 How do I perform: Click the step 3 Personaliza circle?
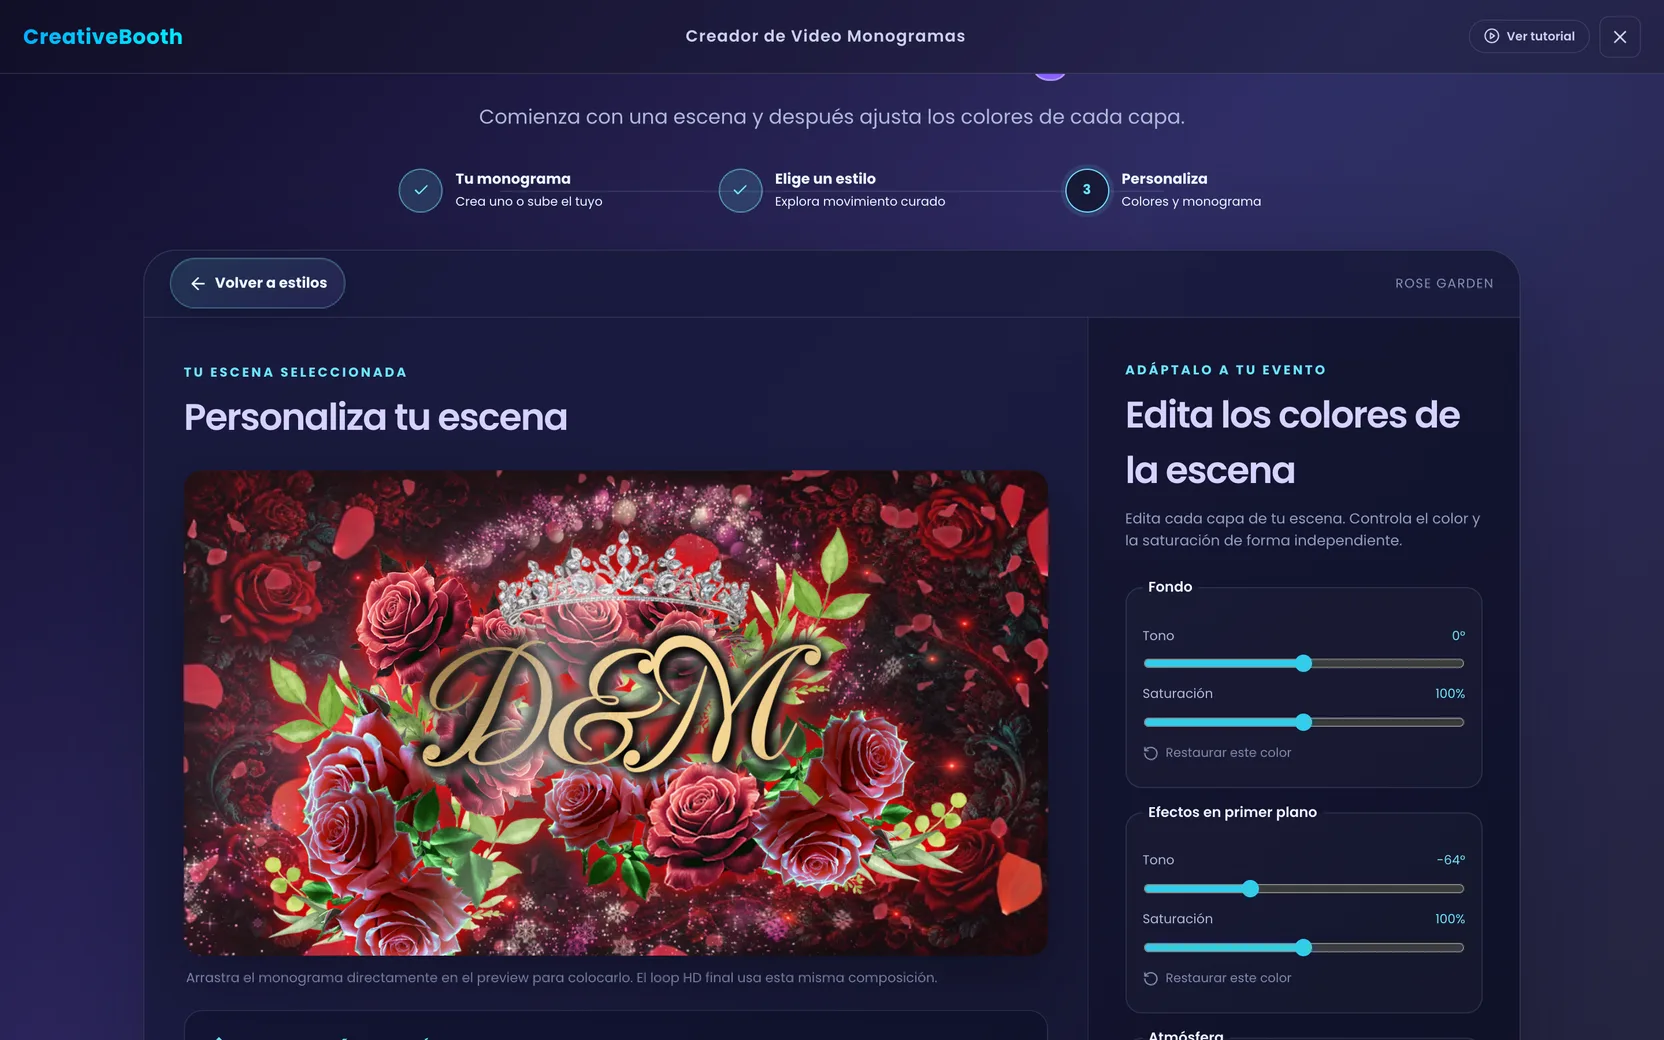pos(1087,190)
